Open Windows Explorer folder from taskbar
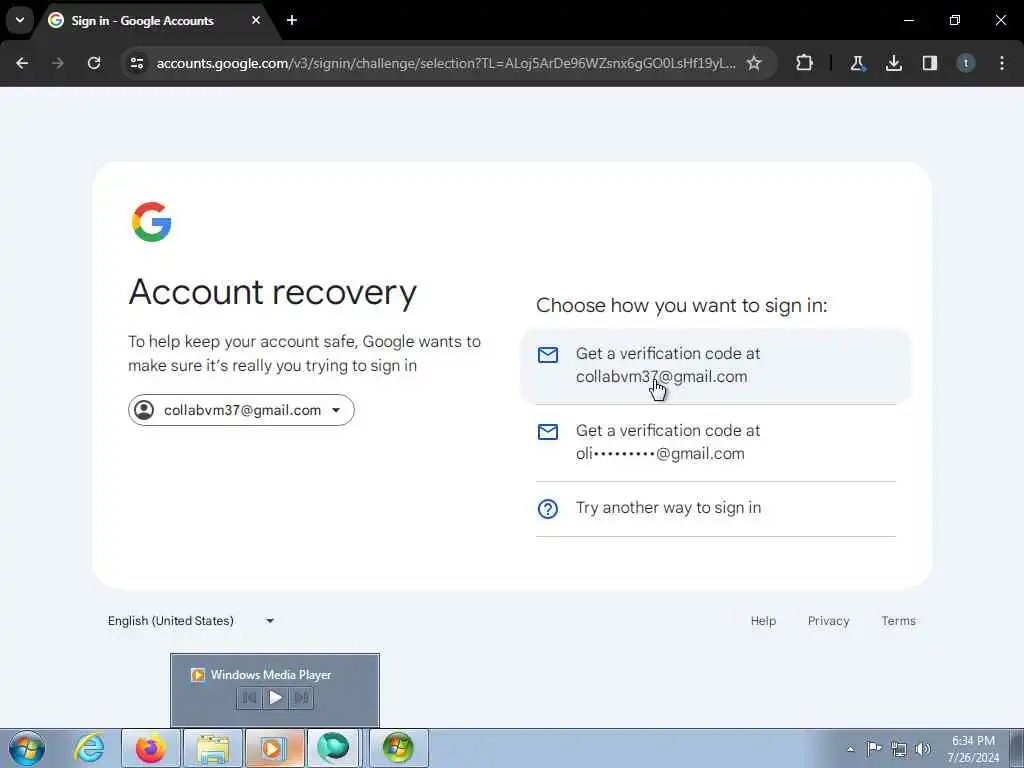This screenshot has width=1024, height=768. [x=213, y=748]
